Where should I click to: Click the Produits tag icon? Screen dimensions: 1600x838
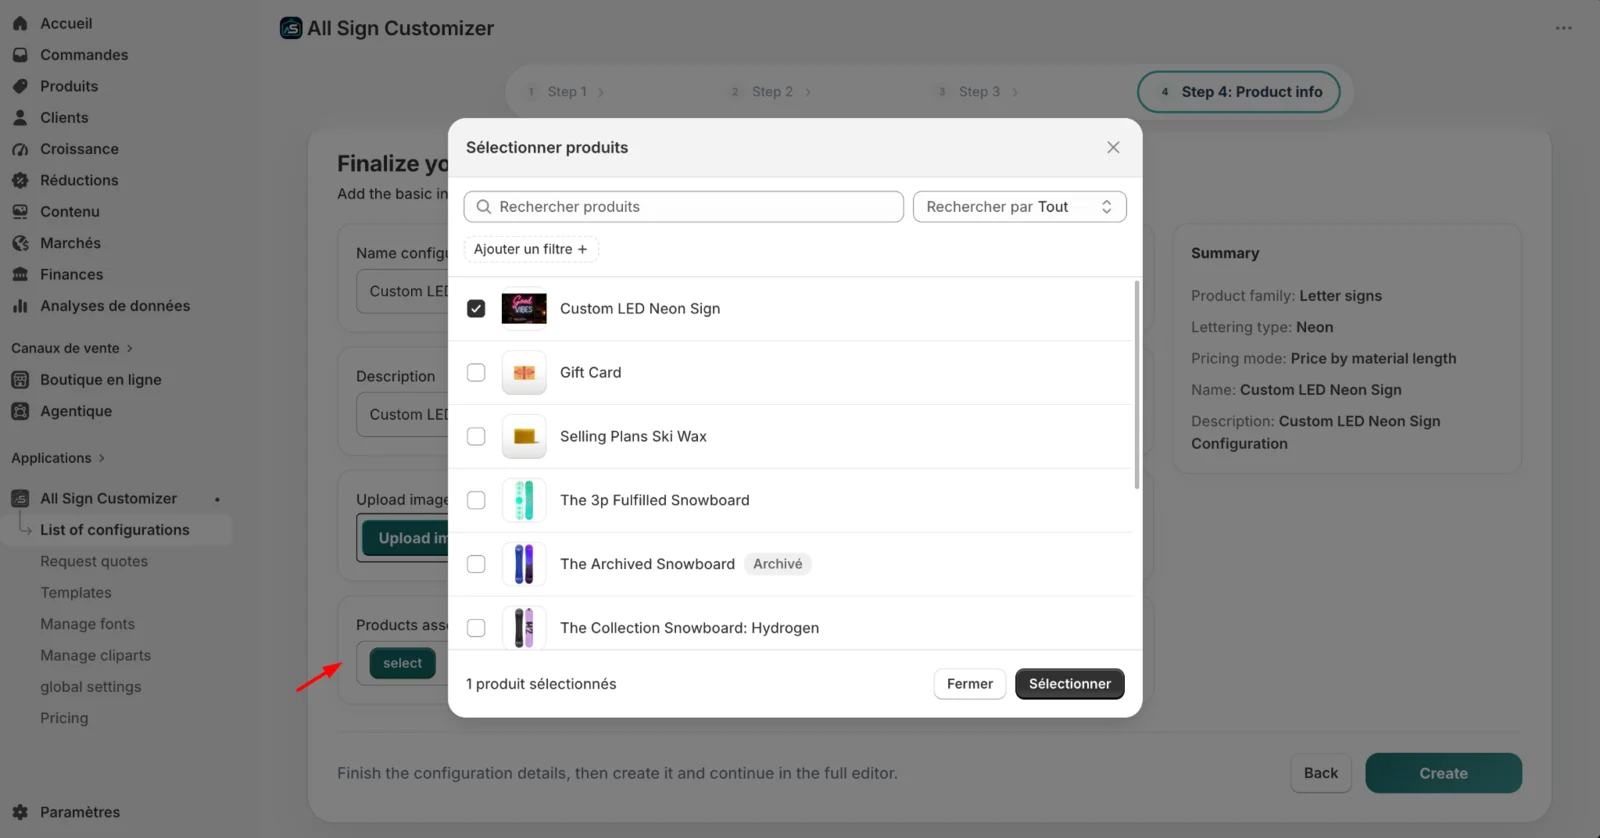pos(20,86)
